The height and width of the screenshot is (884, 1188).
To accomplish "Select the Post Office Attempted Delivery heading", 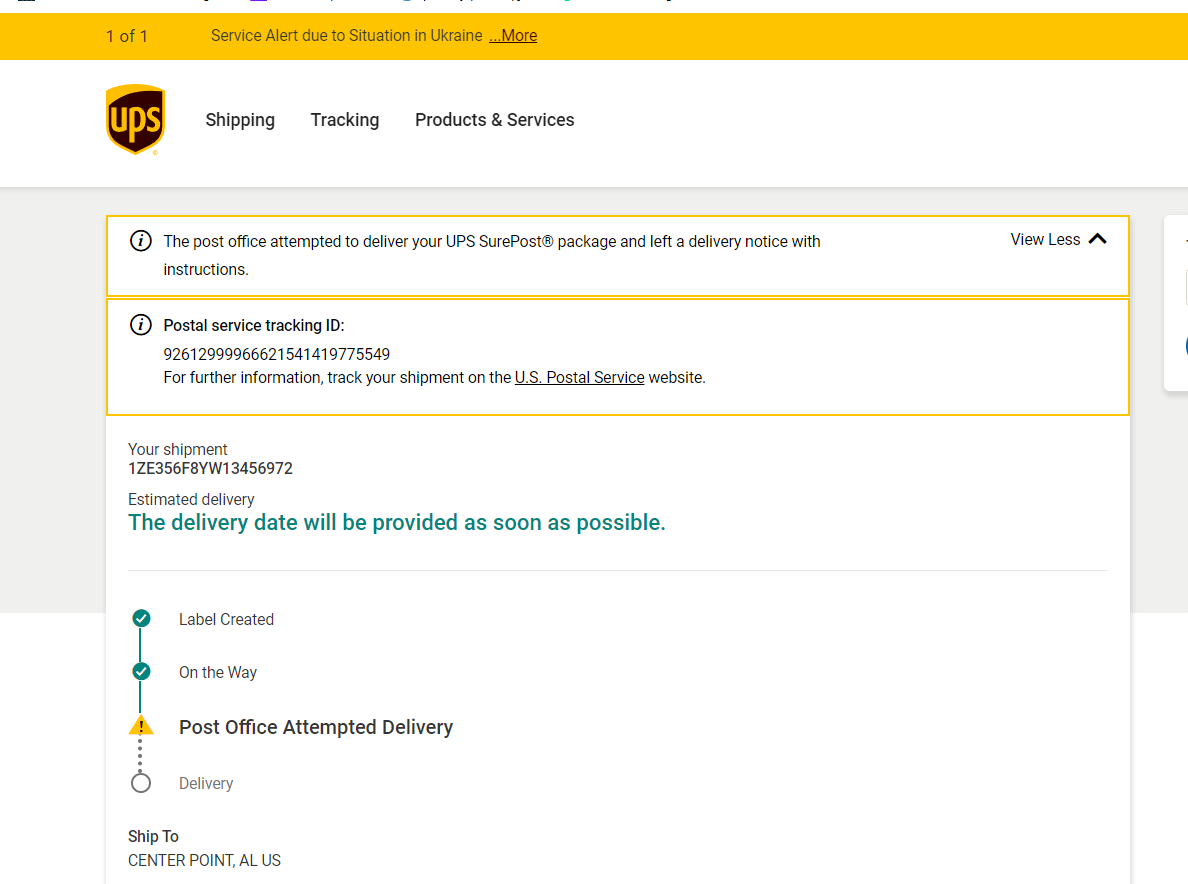I will pos(316,727).
